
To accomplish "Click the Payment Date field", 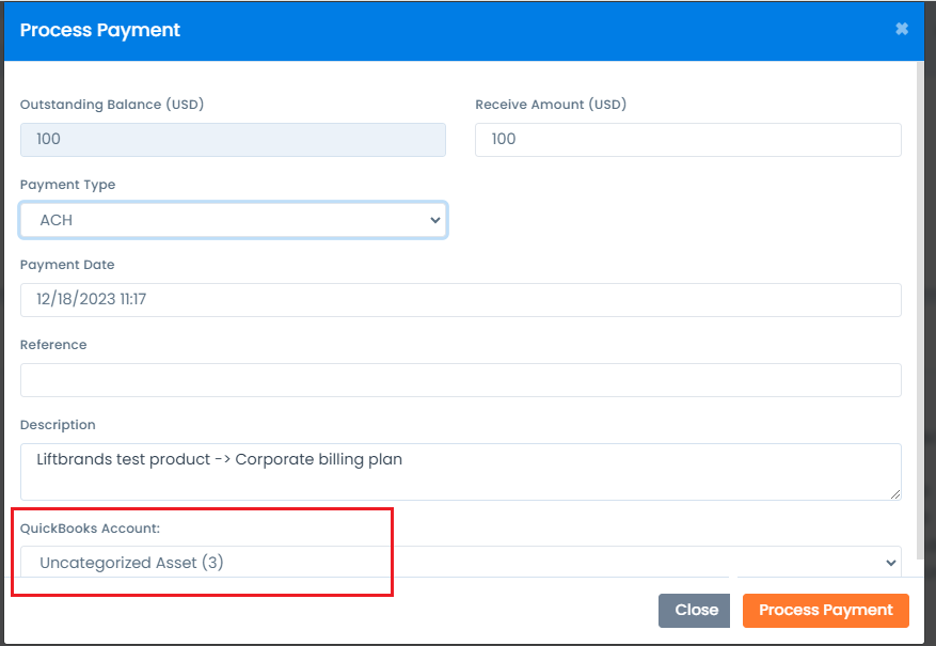I will tap(461, 300).
